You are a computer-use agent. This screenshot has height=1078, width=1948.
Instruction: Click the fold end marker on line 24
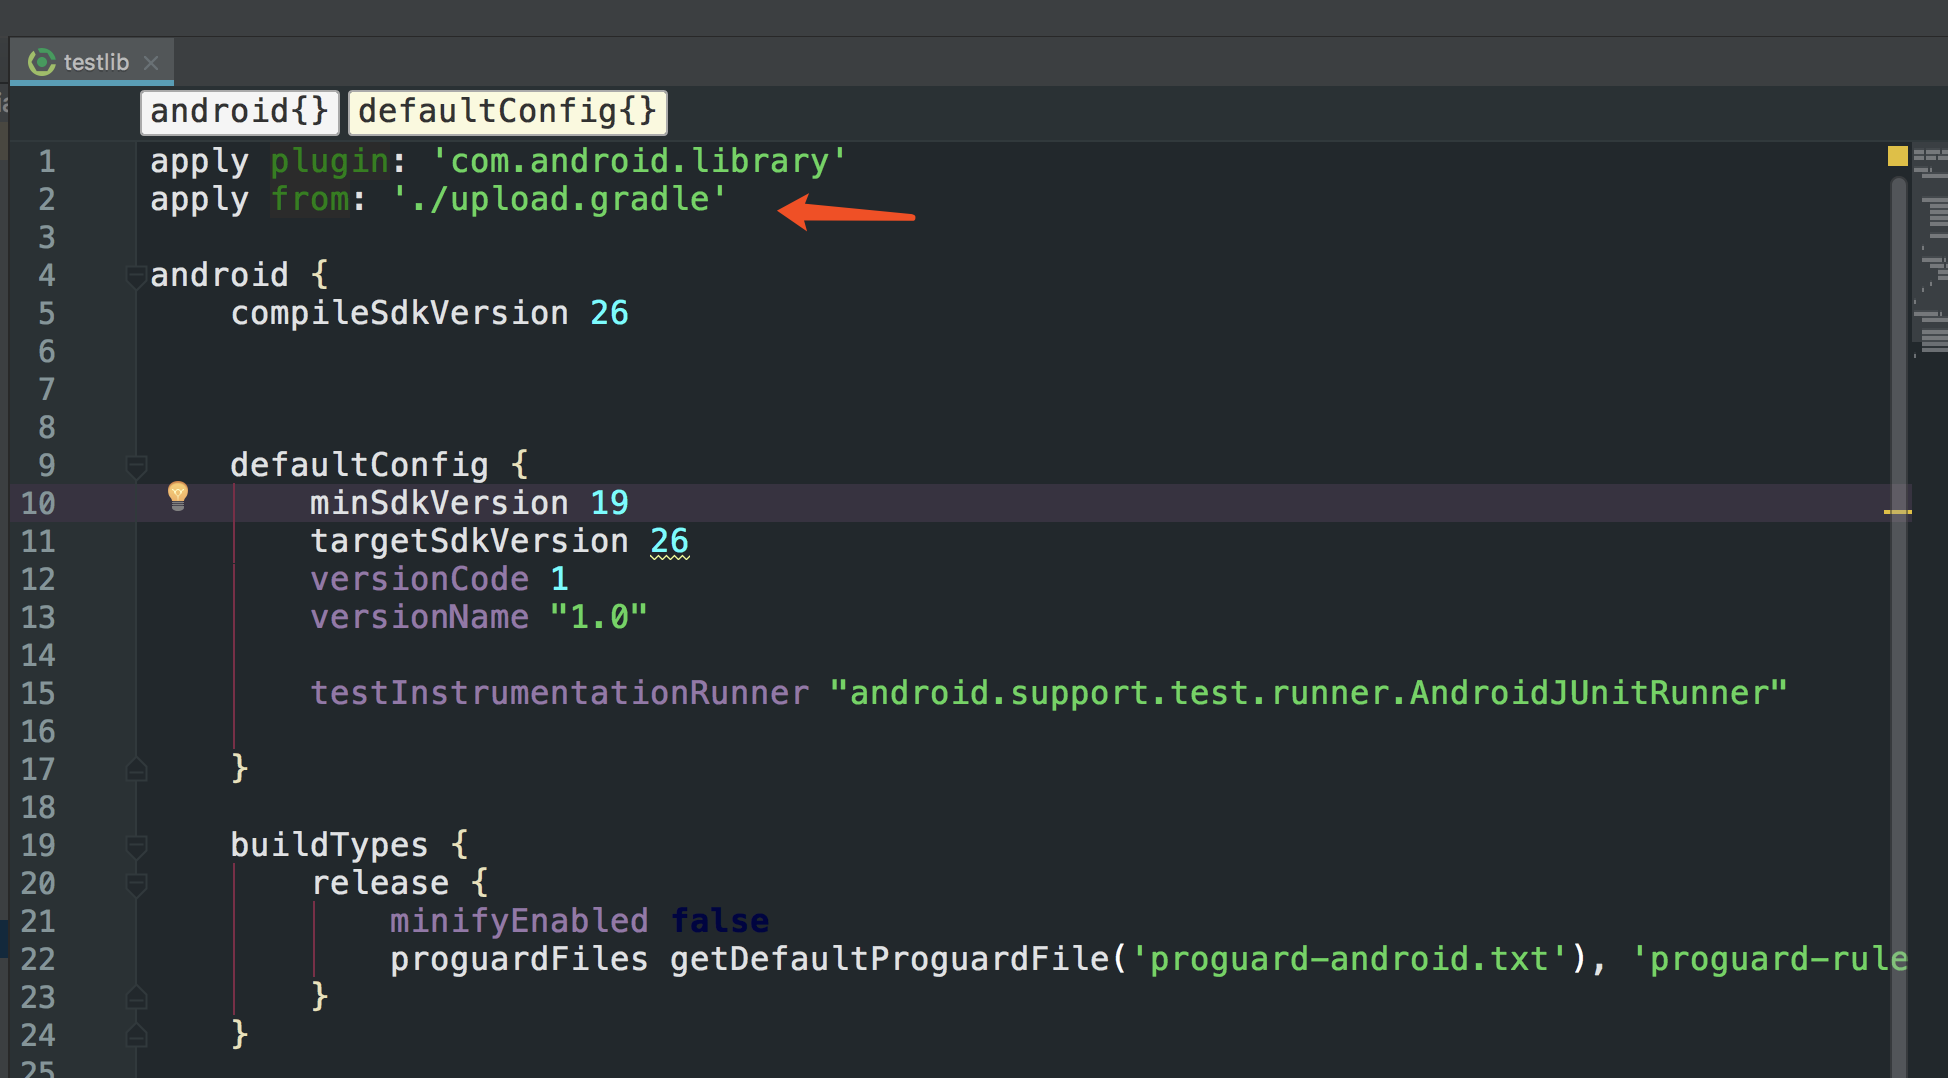136,1036
